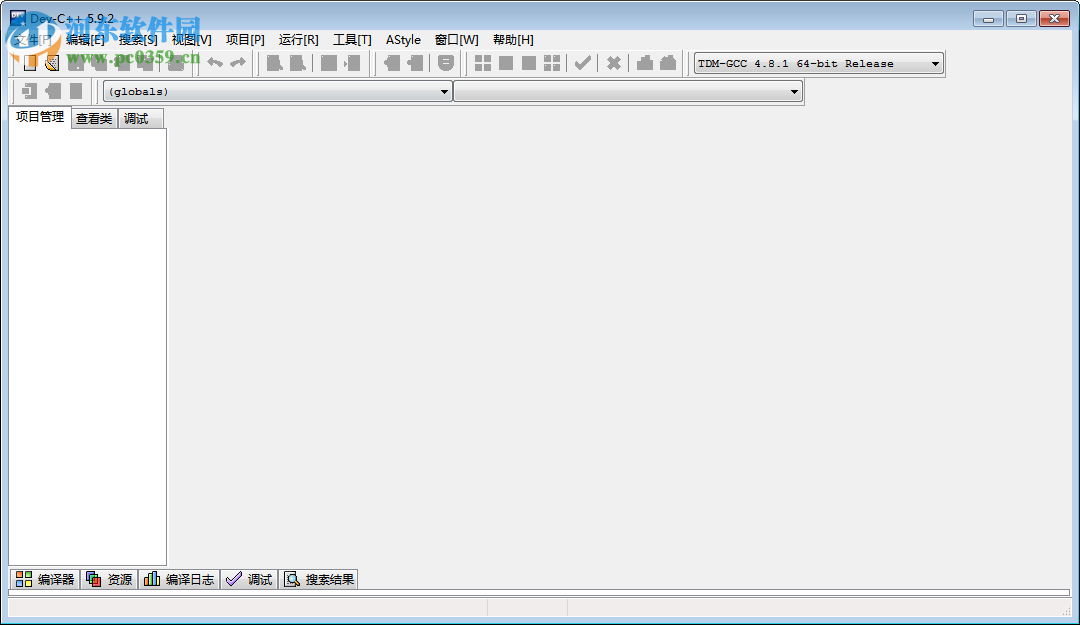The height and width of the screenshot is (625, 1080).
Task: Open the AStyle menu item
Action: (403, 40)
